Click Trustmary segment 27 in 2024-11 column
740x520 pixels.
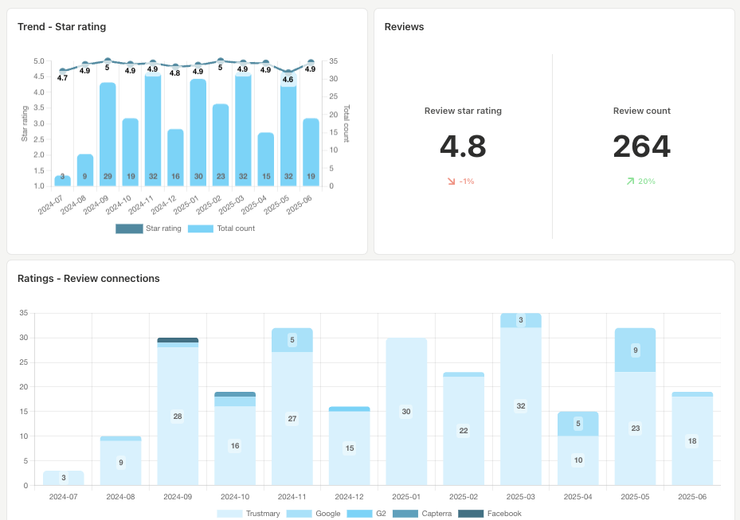tap(292, 419)
